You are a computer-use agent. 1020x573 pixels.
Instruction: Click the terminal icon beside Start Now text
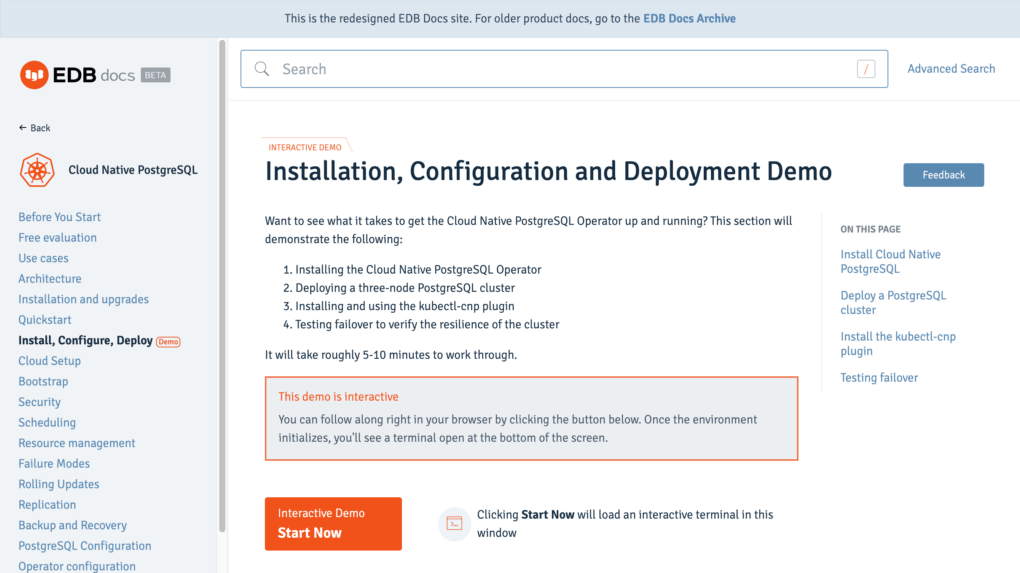pyautogui.click(x=454, y=524)
